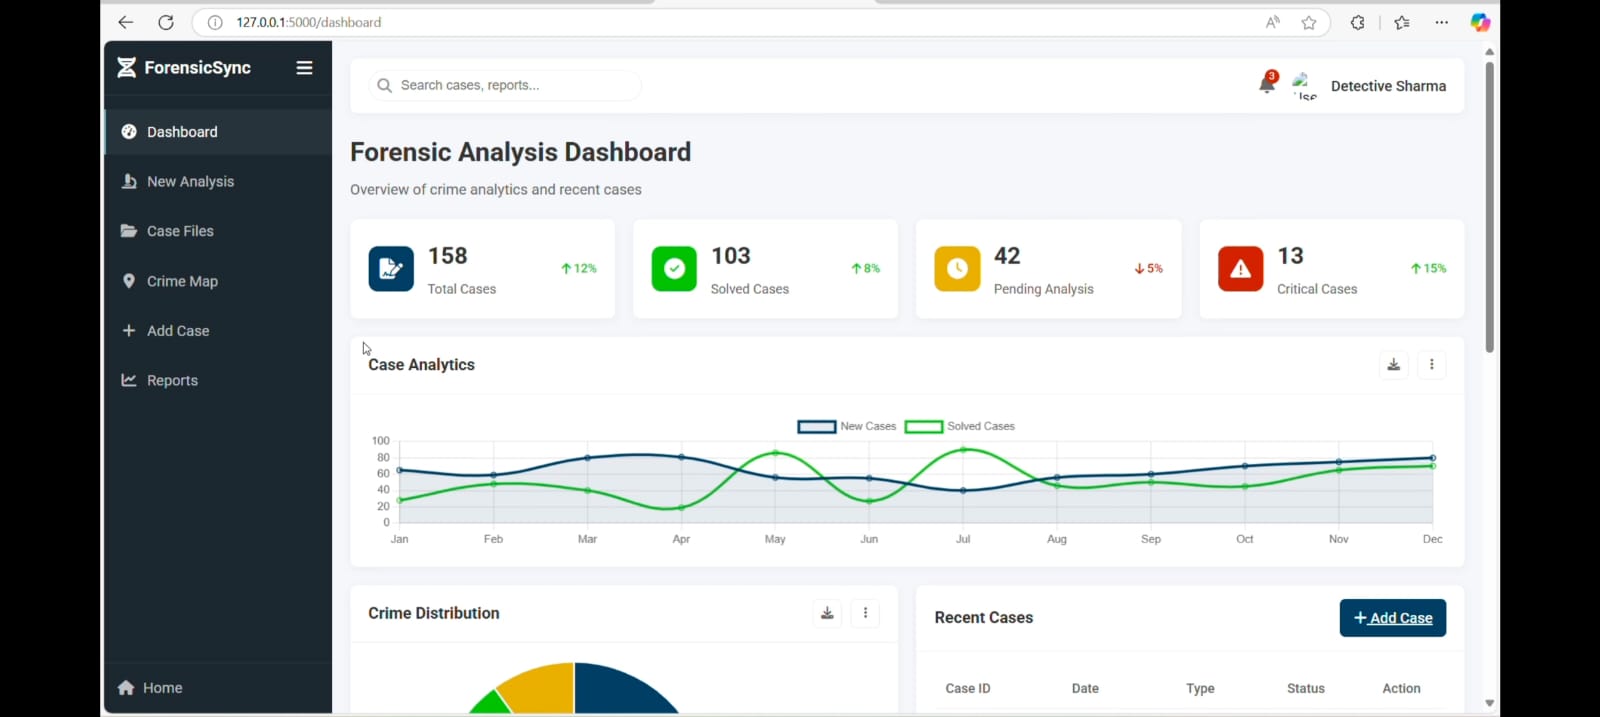Click the Solved Cases green checkmark icon
This screenshot has height=717, width=1600.
click(674, 269)
